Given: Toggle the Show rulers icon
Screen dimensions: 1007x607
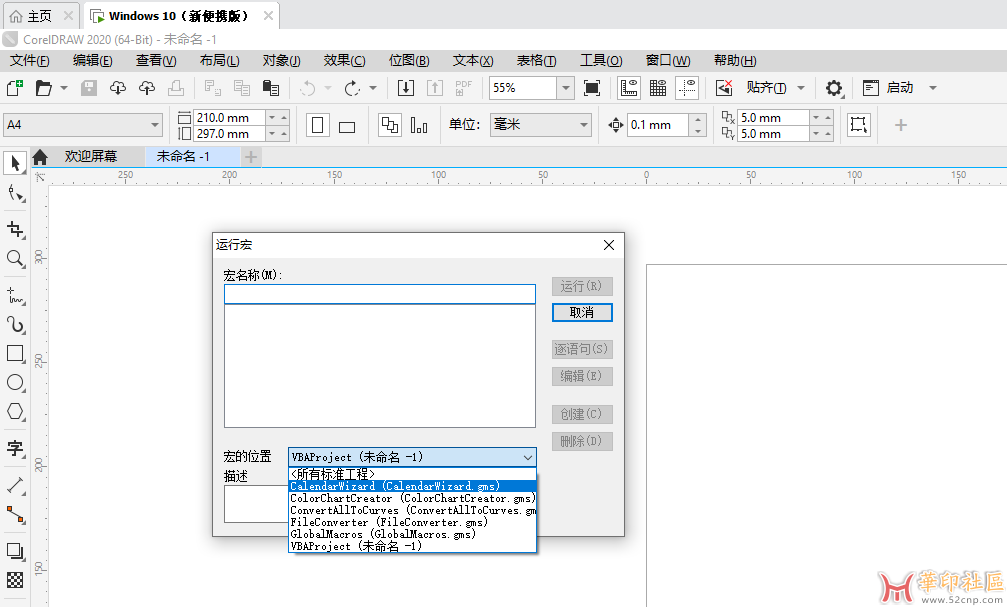Looking at the screenshot, I should tap(629, 88).
